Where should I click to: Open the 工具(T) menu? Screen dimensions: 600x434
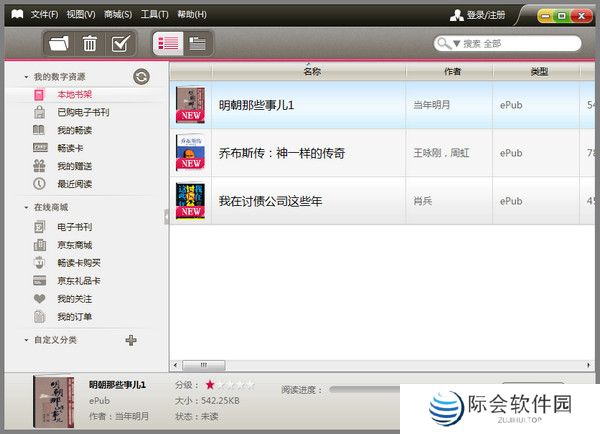coord(154,14)
